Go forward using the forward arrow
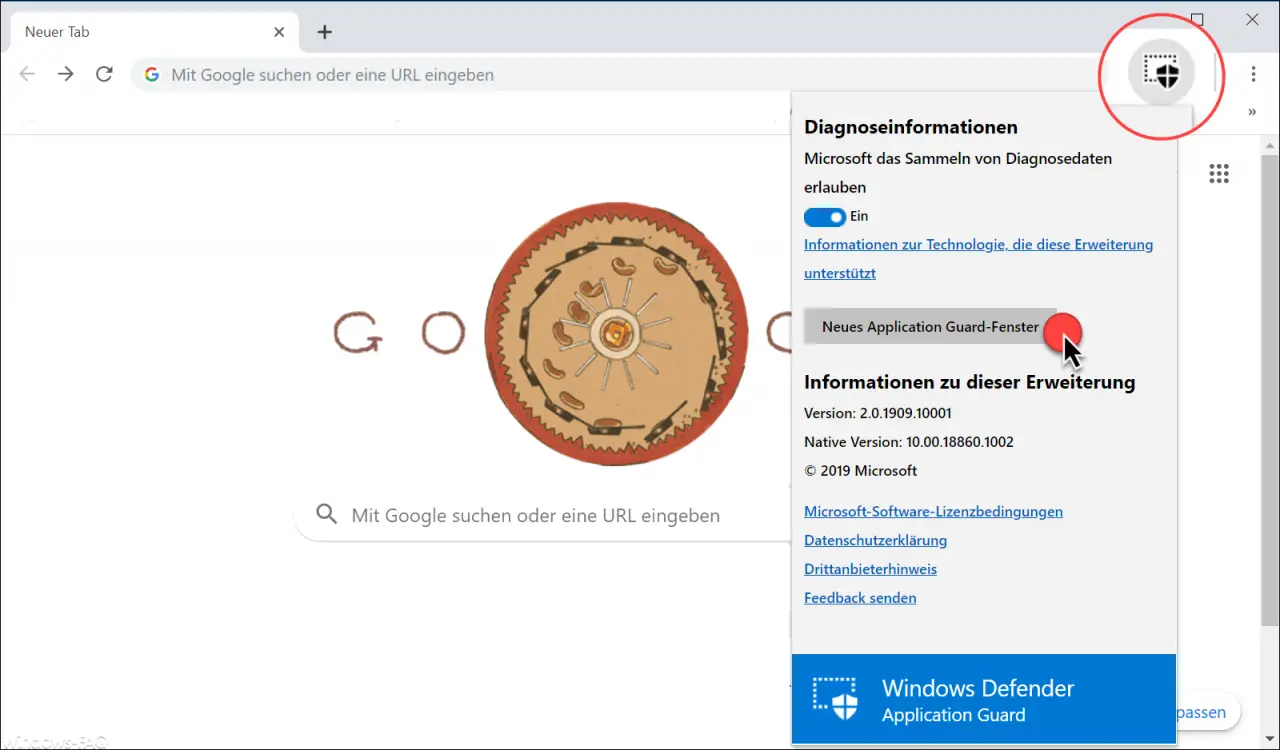This screenshot has width=1280, height=750. tap(65, 74)
